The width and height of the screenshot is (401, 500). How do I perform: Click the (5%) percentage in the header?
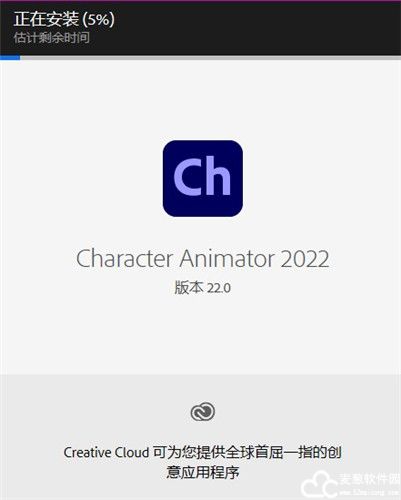pyautogui.click(x=98, y=19)
